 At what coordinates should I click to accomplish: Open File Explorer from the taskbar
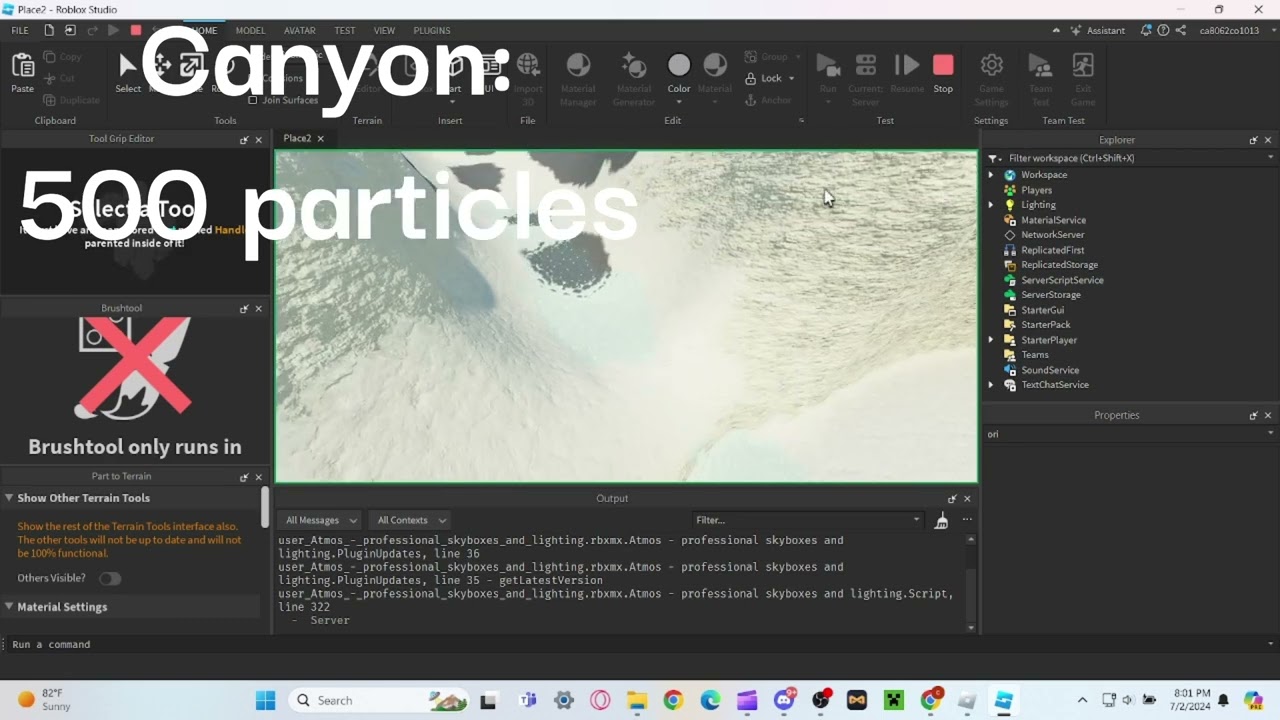tap(636, 700)
